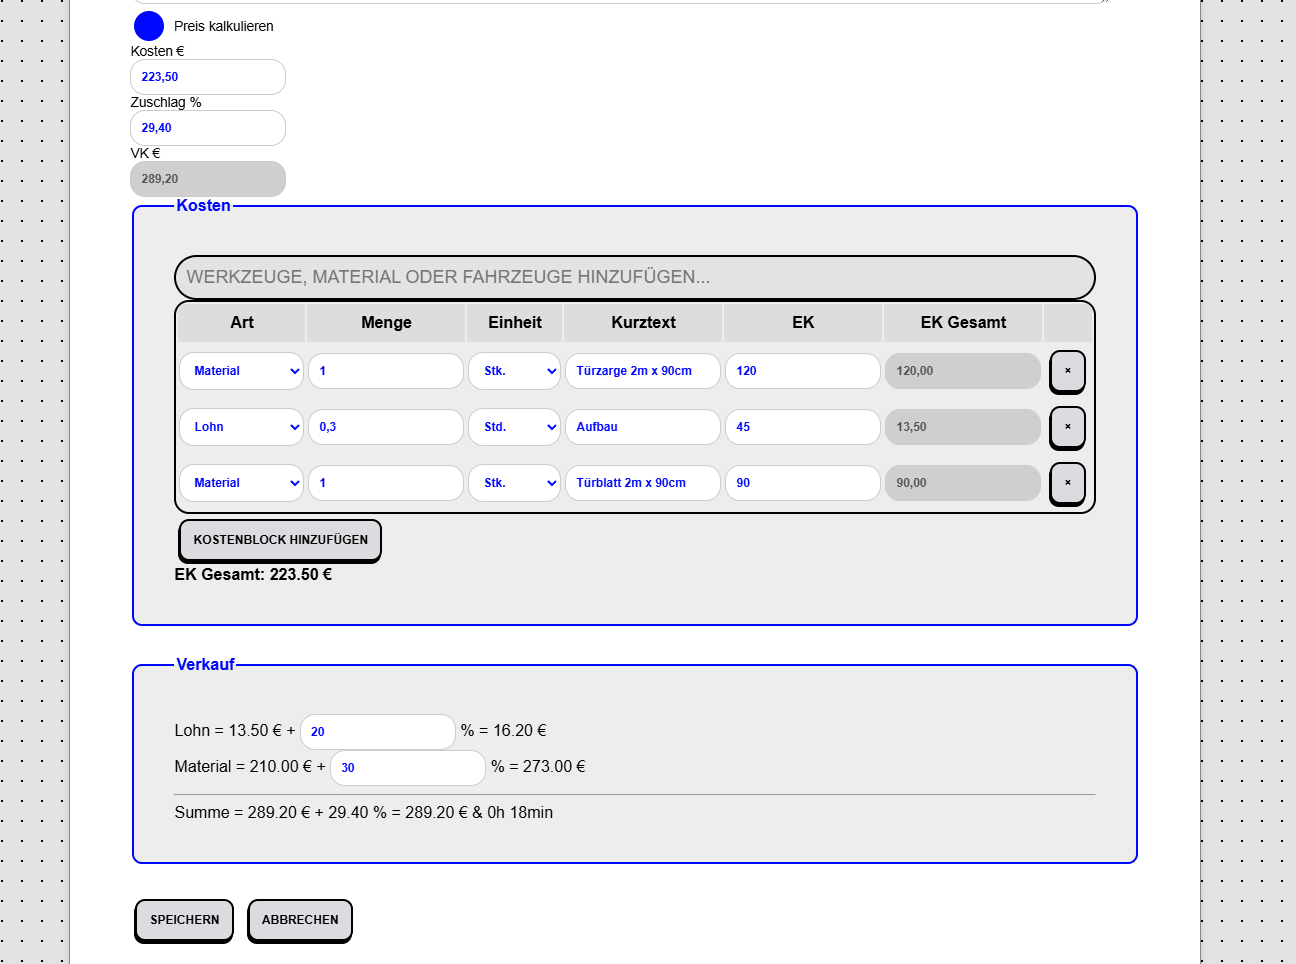
Task: Save with the Speichern button
Action: (x=184, y=920)
